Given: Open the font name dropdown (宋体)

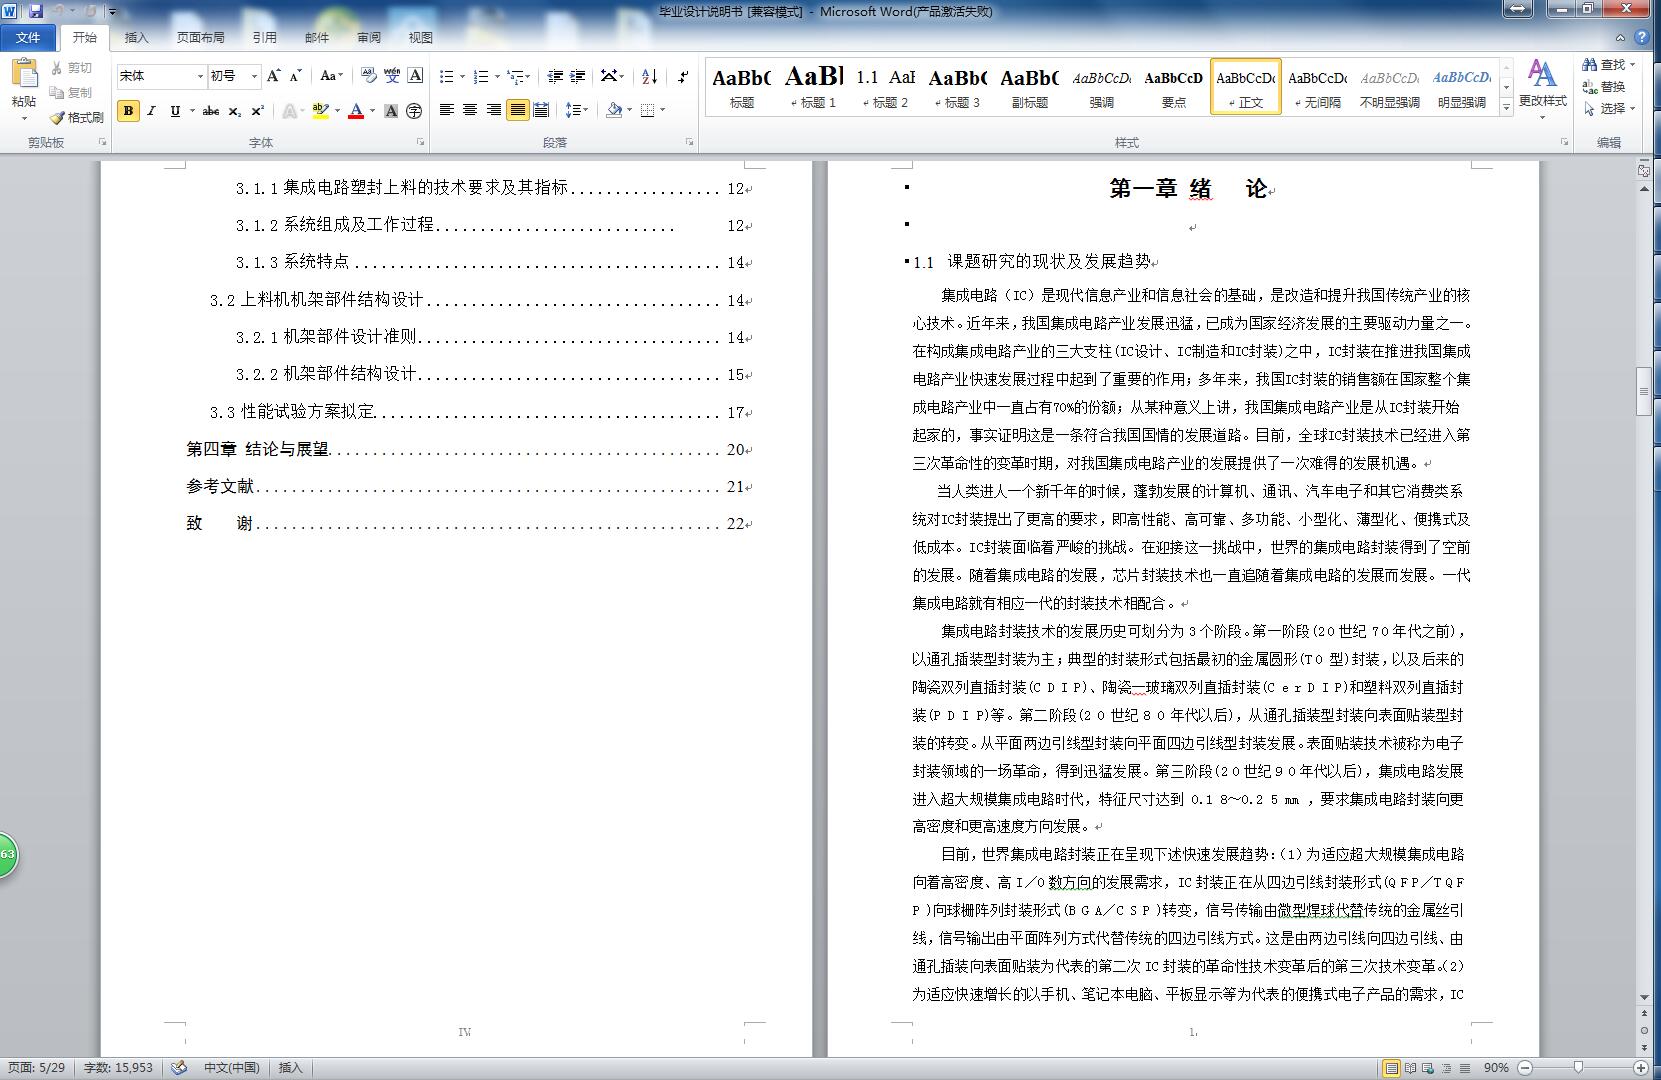Looking at the screenshot, I should [200, 76].
